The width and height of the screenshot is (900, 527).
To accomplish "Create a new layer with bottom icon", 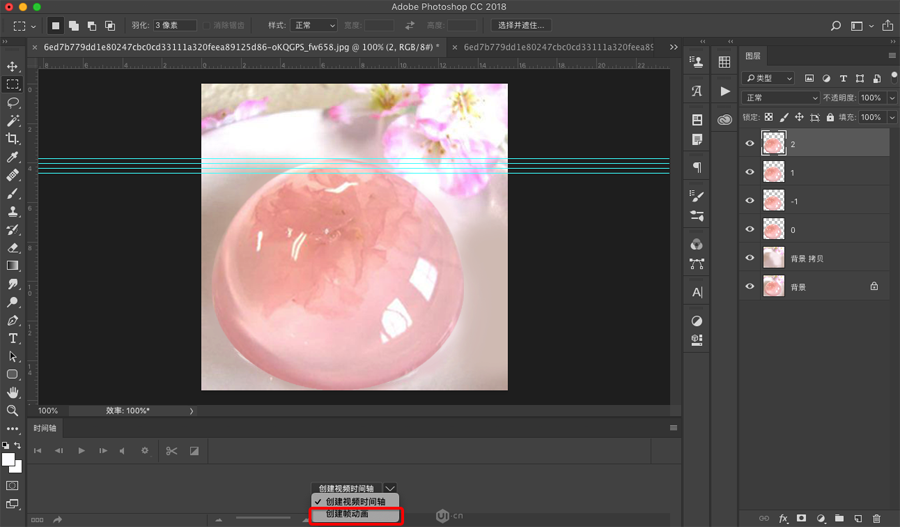I will pyautogui.click(x=858, y=518).
